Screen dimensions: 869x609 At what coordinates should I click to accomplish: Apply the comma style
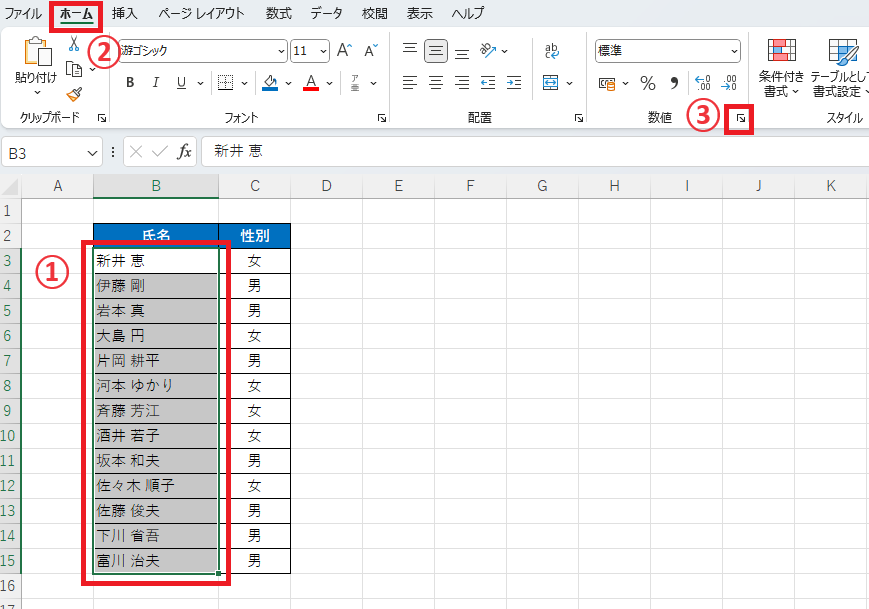674,83
